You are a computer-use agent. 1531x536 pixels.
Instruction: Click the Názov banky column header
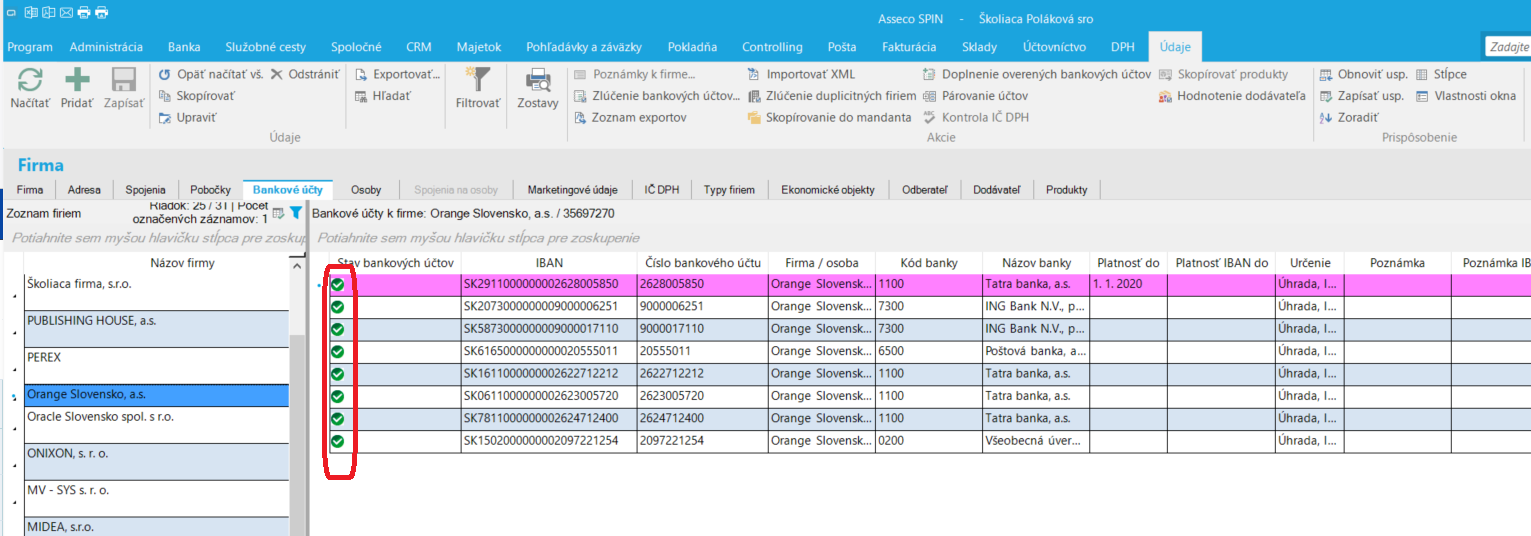click(x=1036, y=263)
